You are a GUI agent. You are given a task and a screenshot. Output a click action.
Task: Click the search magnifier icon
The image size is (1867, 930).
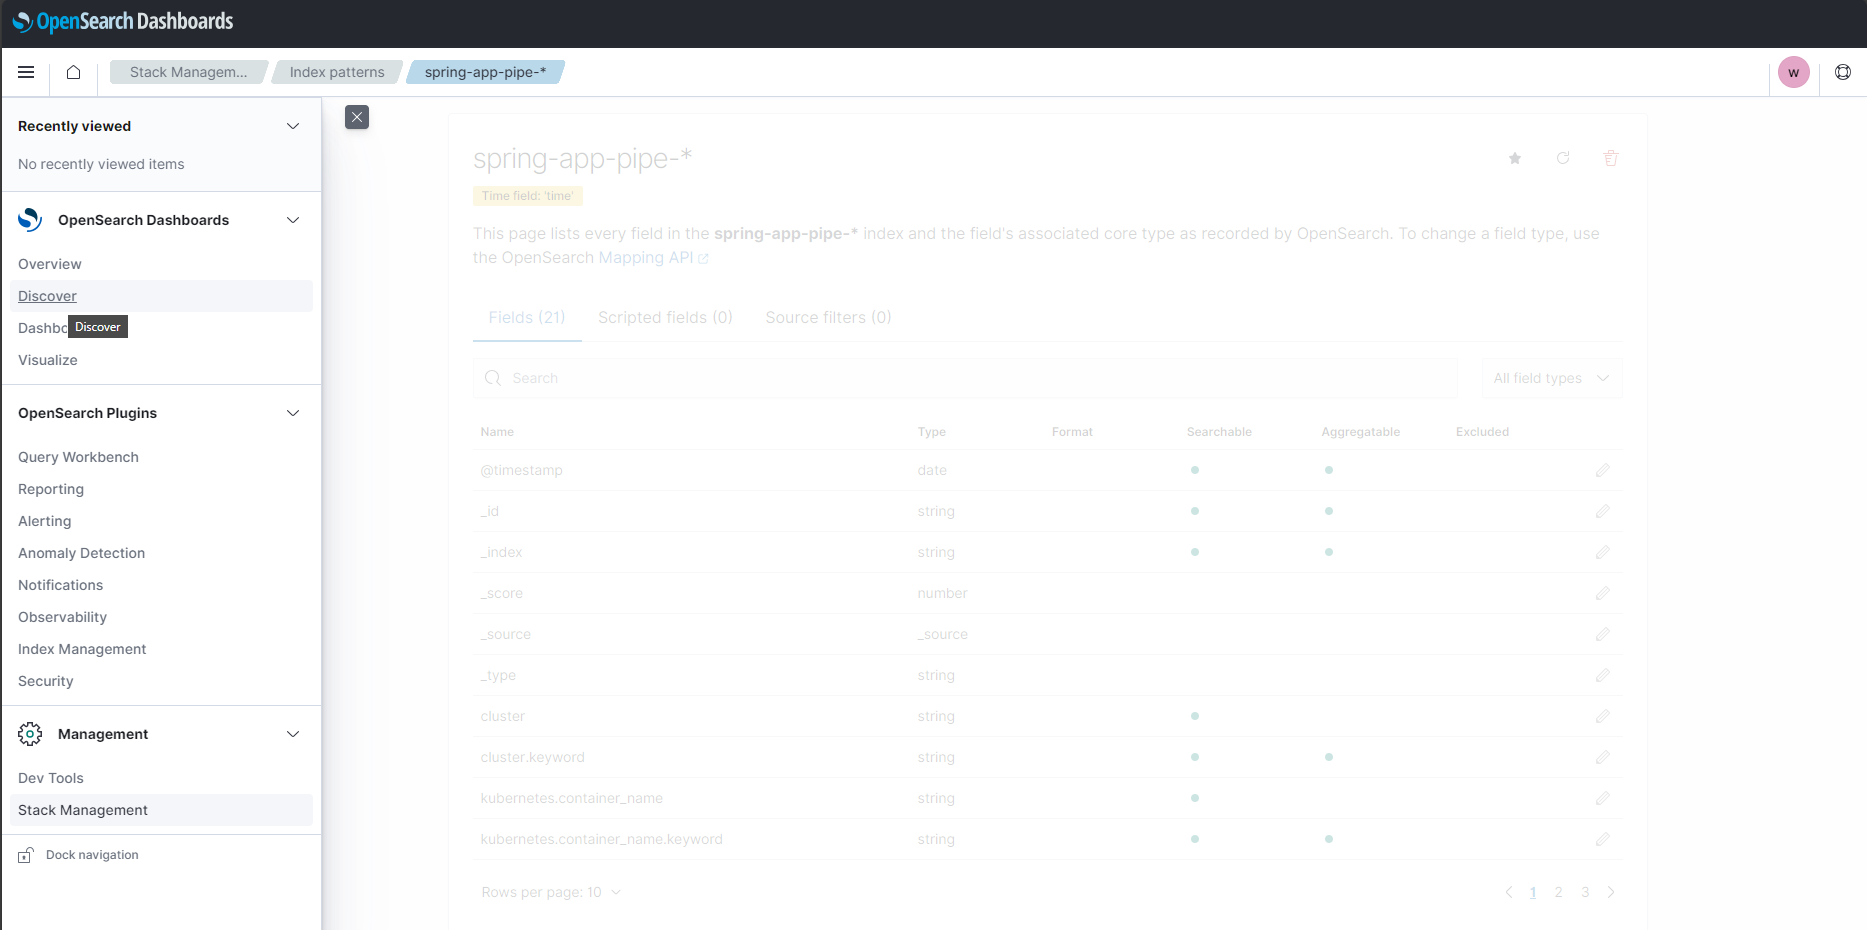click(493, 378)
